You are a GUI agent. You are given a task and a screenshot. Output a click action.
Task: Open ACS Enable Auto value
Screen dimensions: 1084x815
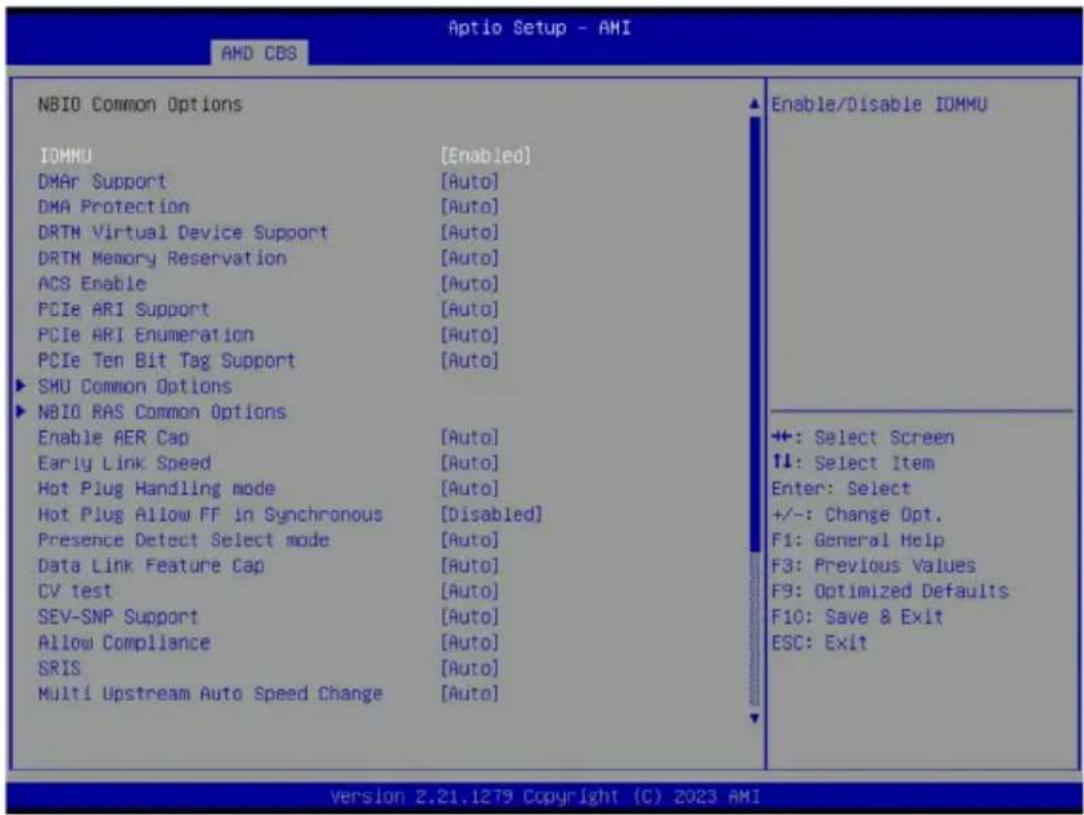pyautogui.click(x=469, y=283)
